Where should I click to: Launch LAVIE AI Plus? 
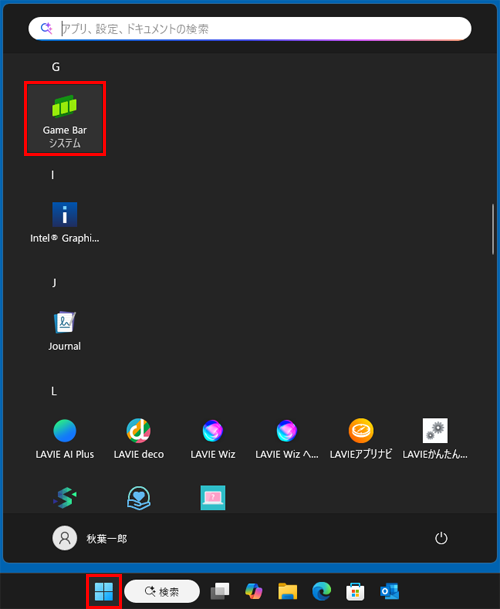[x=65, y=438]
